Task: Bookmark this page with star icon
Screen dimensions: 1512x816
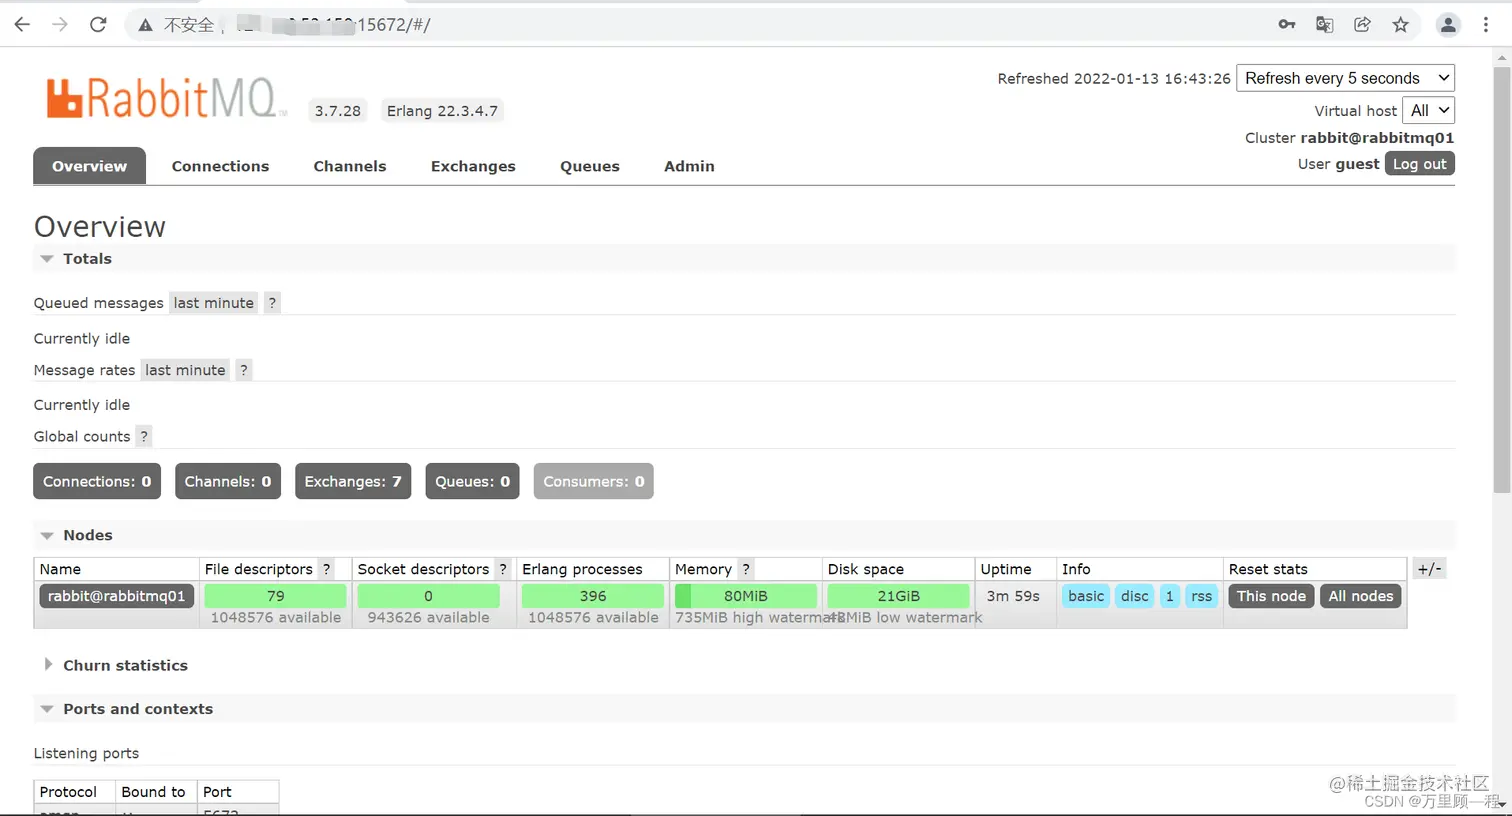Action: pyautogui.click(x=1400, y=25)
